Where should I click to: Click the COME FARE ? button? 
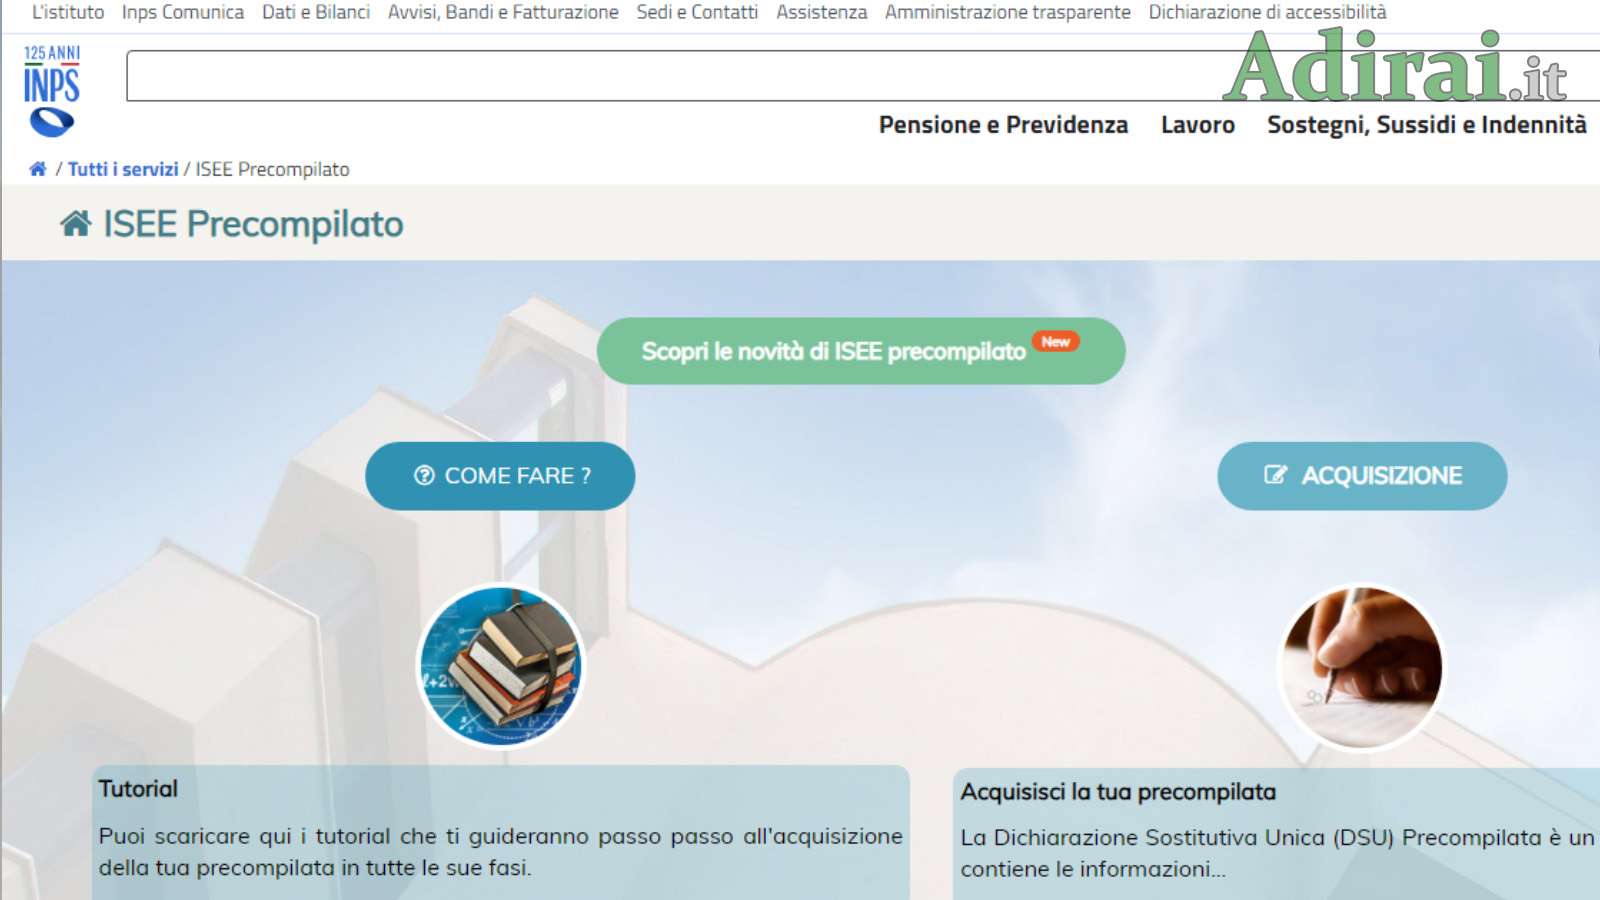tap(500, 476)
